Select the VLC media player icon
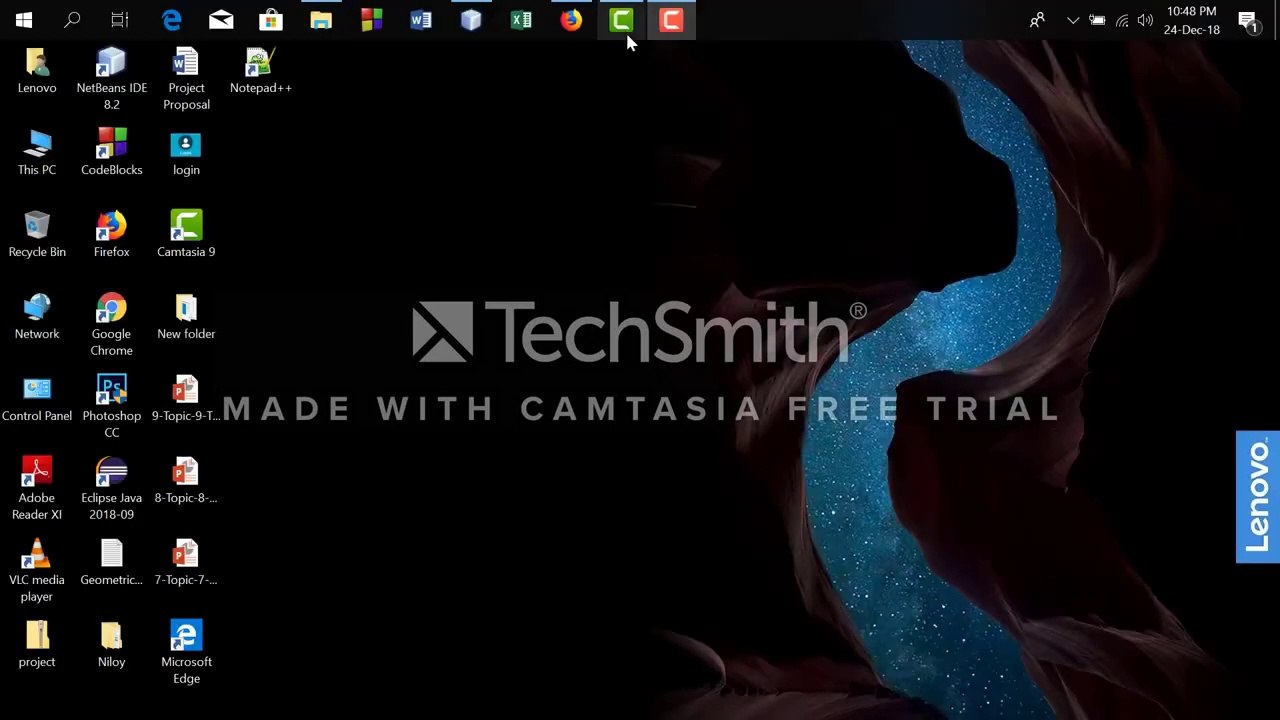Viewport: 1280px width, 720px height. [37, 556]
